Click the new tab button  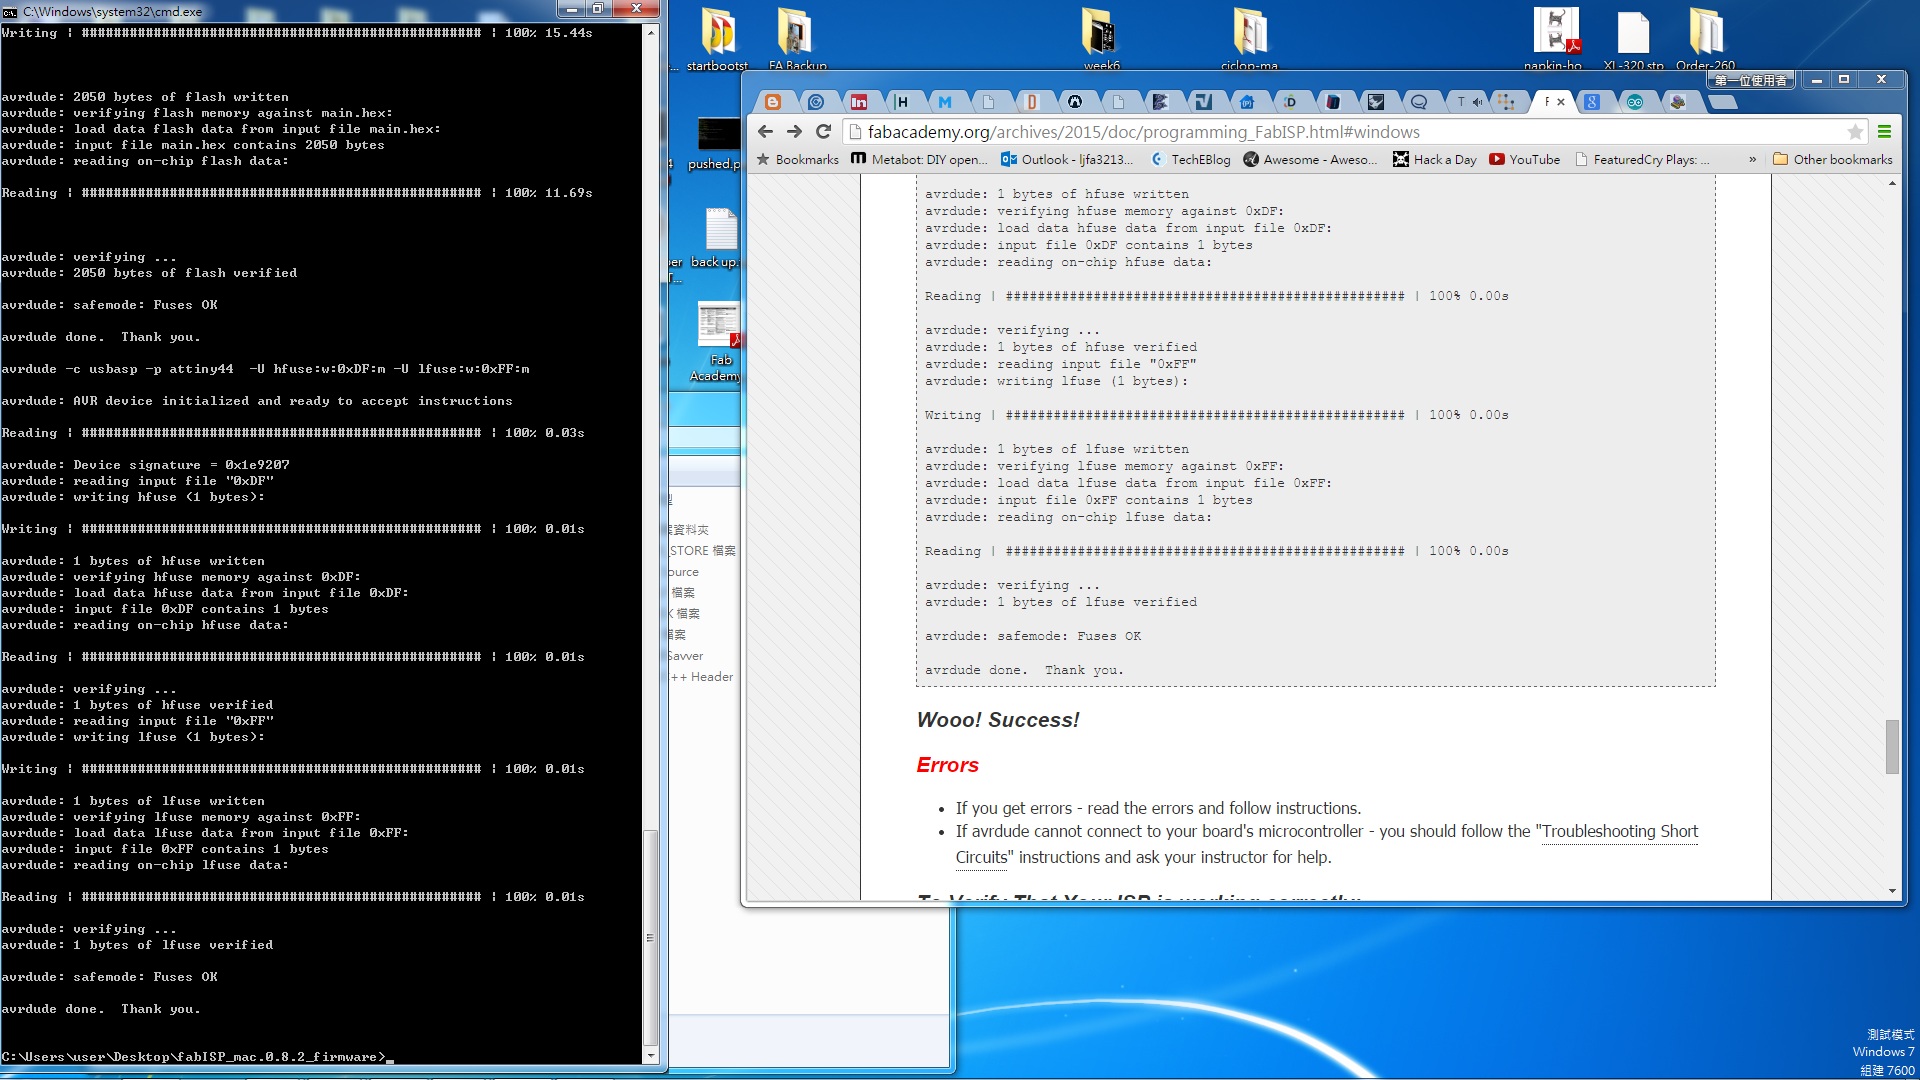click(x=1722, y=102)
